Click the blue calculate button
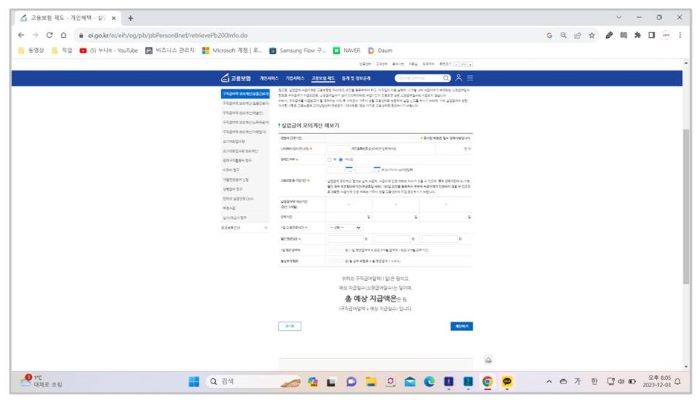This screenshot has height=400, width=700. pyautogui.click(x=461, y=326)
